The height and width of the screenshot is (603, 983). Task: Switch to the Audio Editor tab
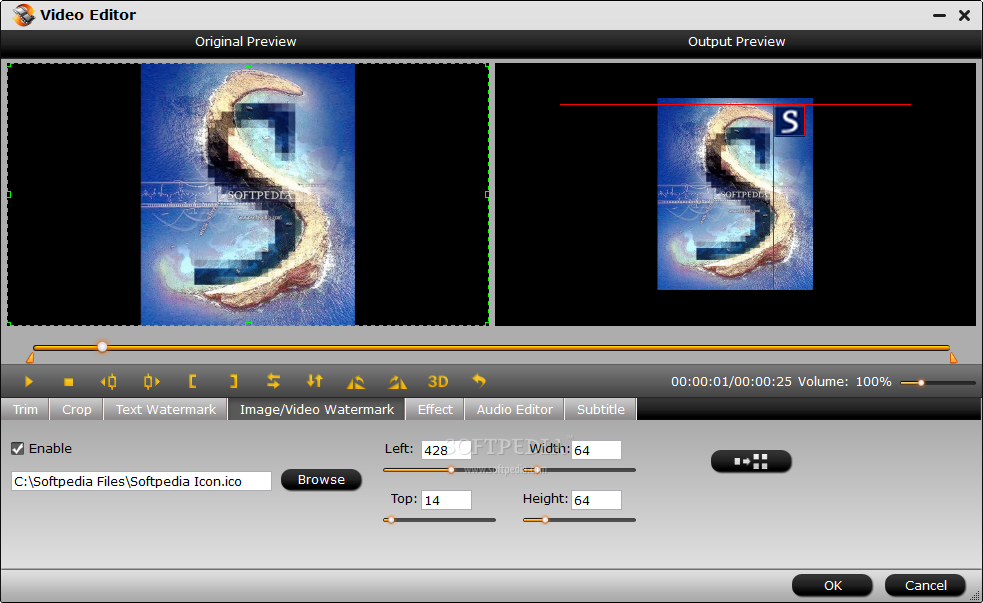click(x=515, y=409)
